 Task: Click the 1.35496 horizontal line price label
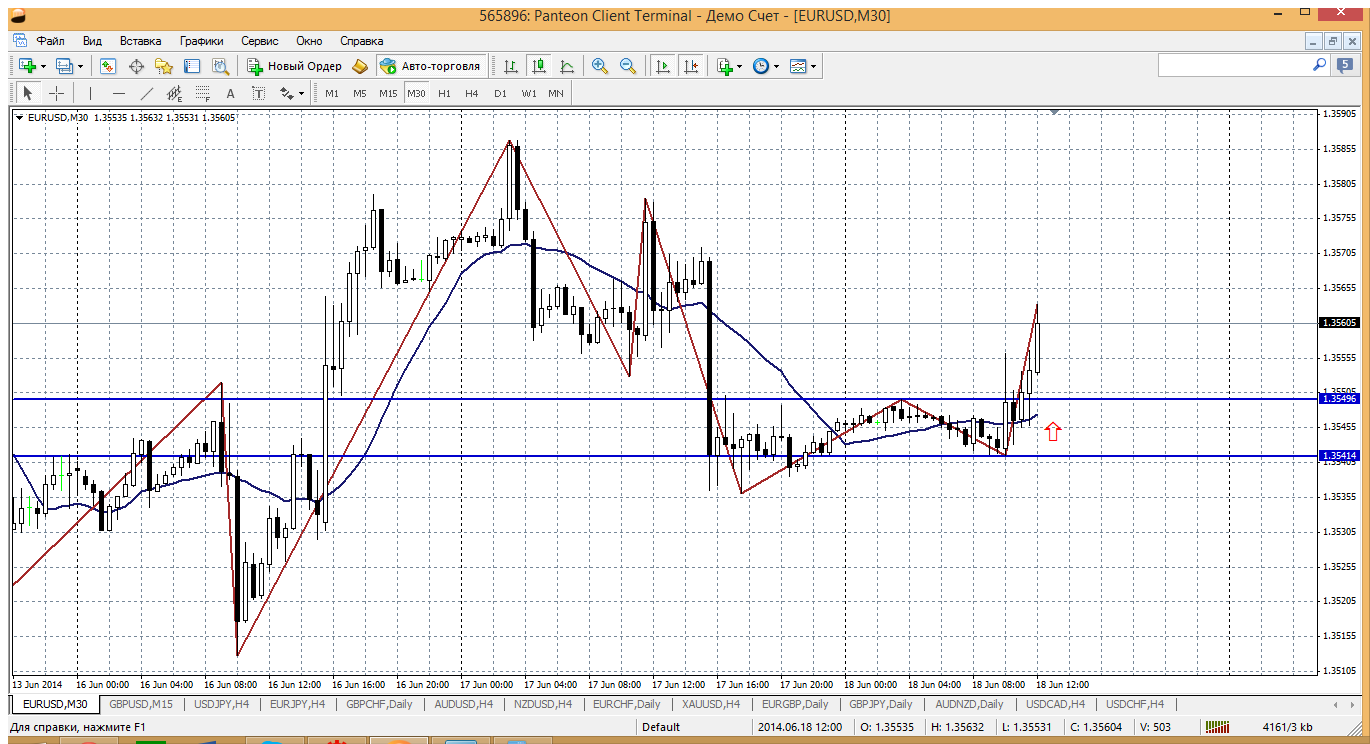pyautogui.click(x=1339, y=399)
